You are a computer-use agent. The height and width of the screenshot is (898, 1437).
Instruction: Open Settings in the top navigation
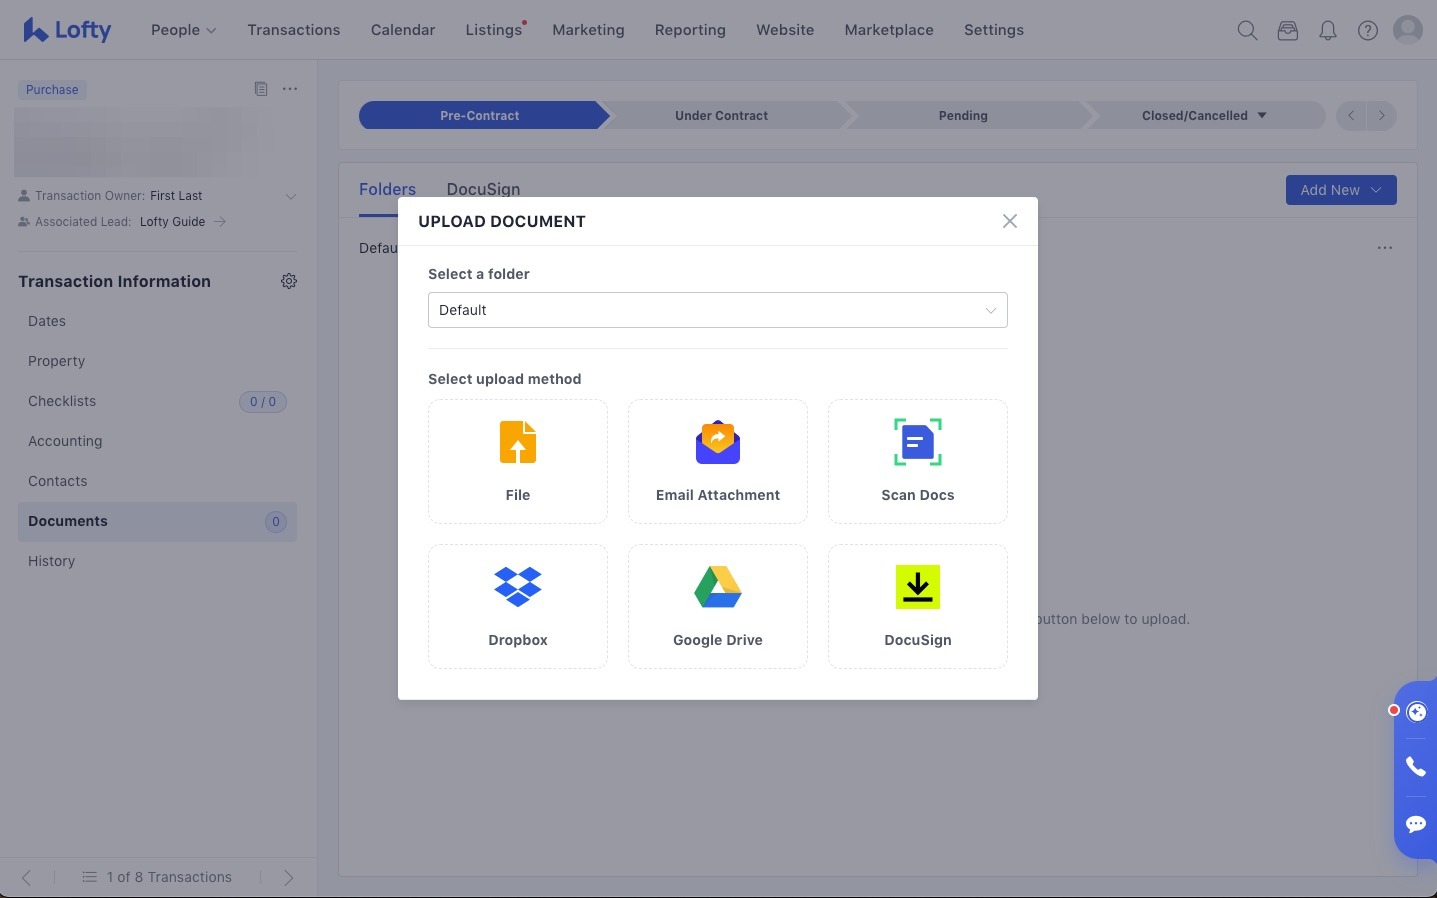coord(994,30)
